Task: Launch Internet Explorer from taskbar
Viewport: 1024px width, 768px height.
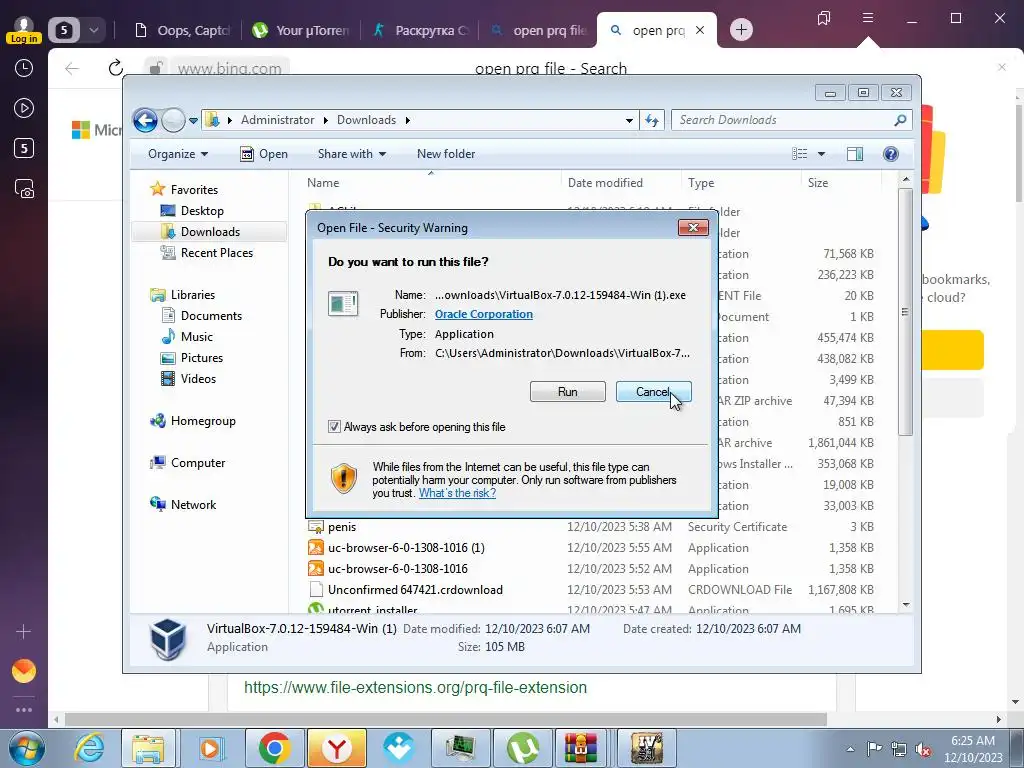Action: click(89, 748)
